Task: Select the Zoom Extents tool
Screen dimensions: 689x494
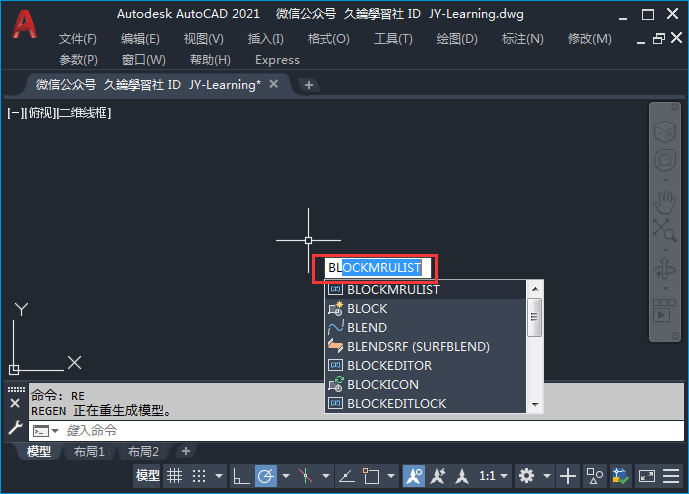Action: point(664,231)
